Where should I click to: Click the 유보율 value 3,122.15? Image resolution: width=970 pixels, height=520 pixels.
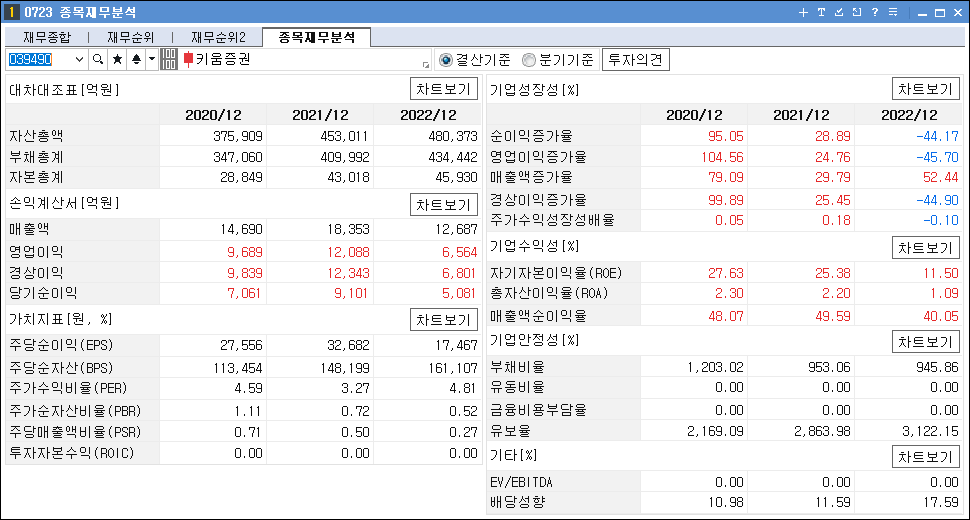[x=930, y=431]
